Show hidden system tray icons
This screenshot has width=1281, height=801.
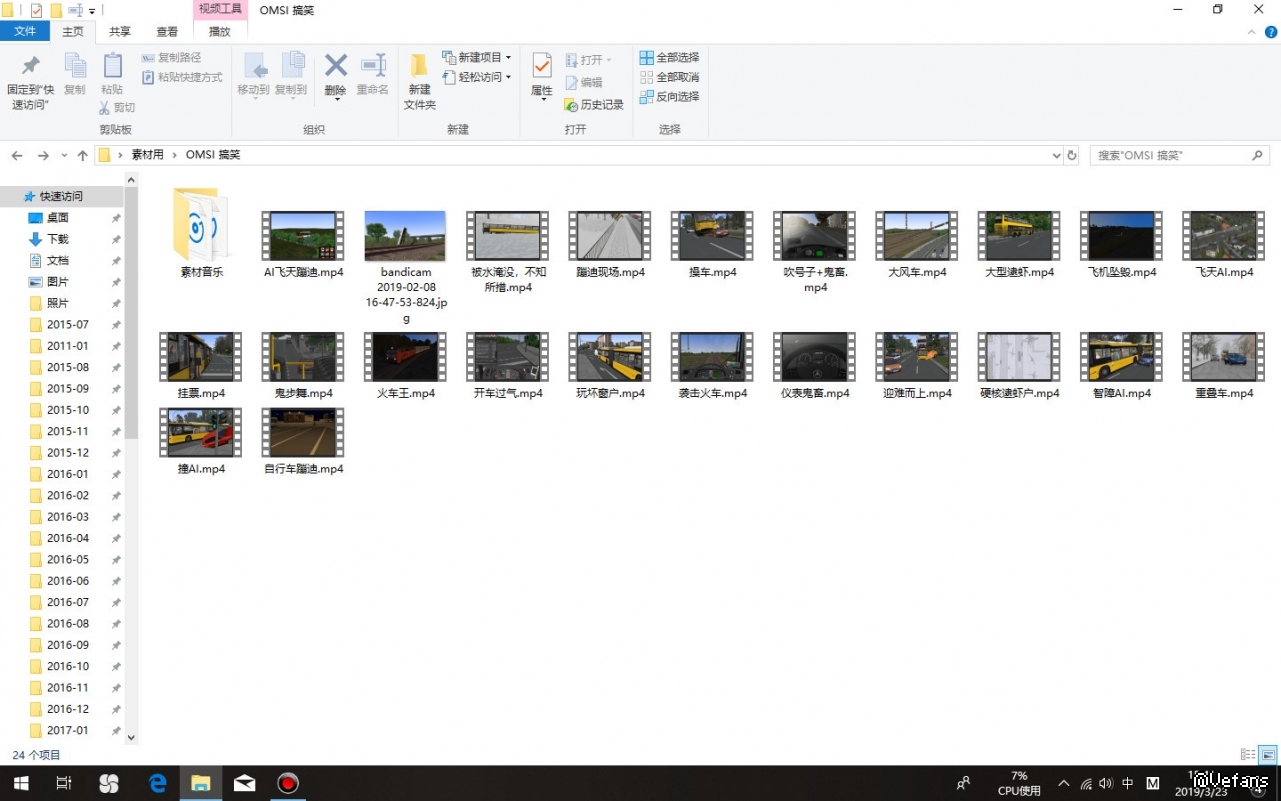pos(1063,784)
